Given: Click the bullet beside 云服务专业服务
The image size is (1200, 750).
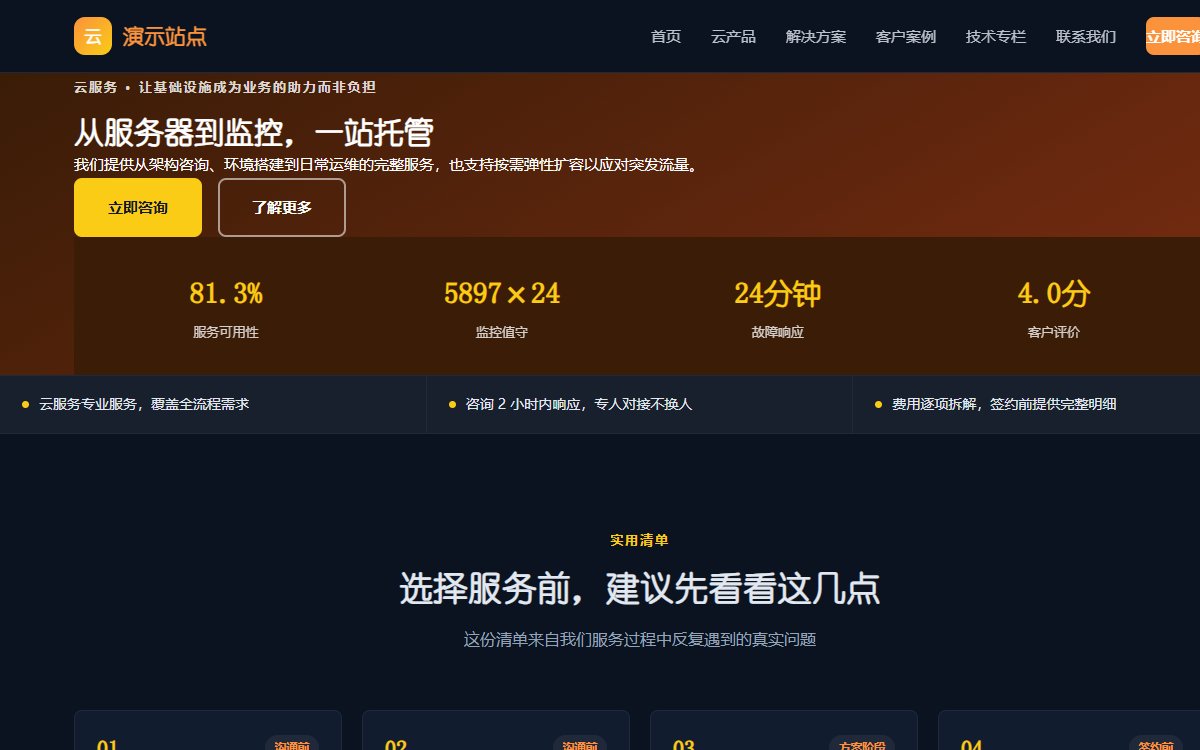Looking at the screenshot, I should 25,405.
